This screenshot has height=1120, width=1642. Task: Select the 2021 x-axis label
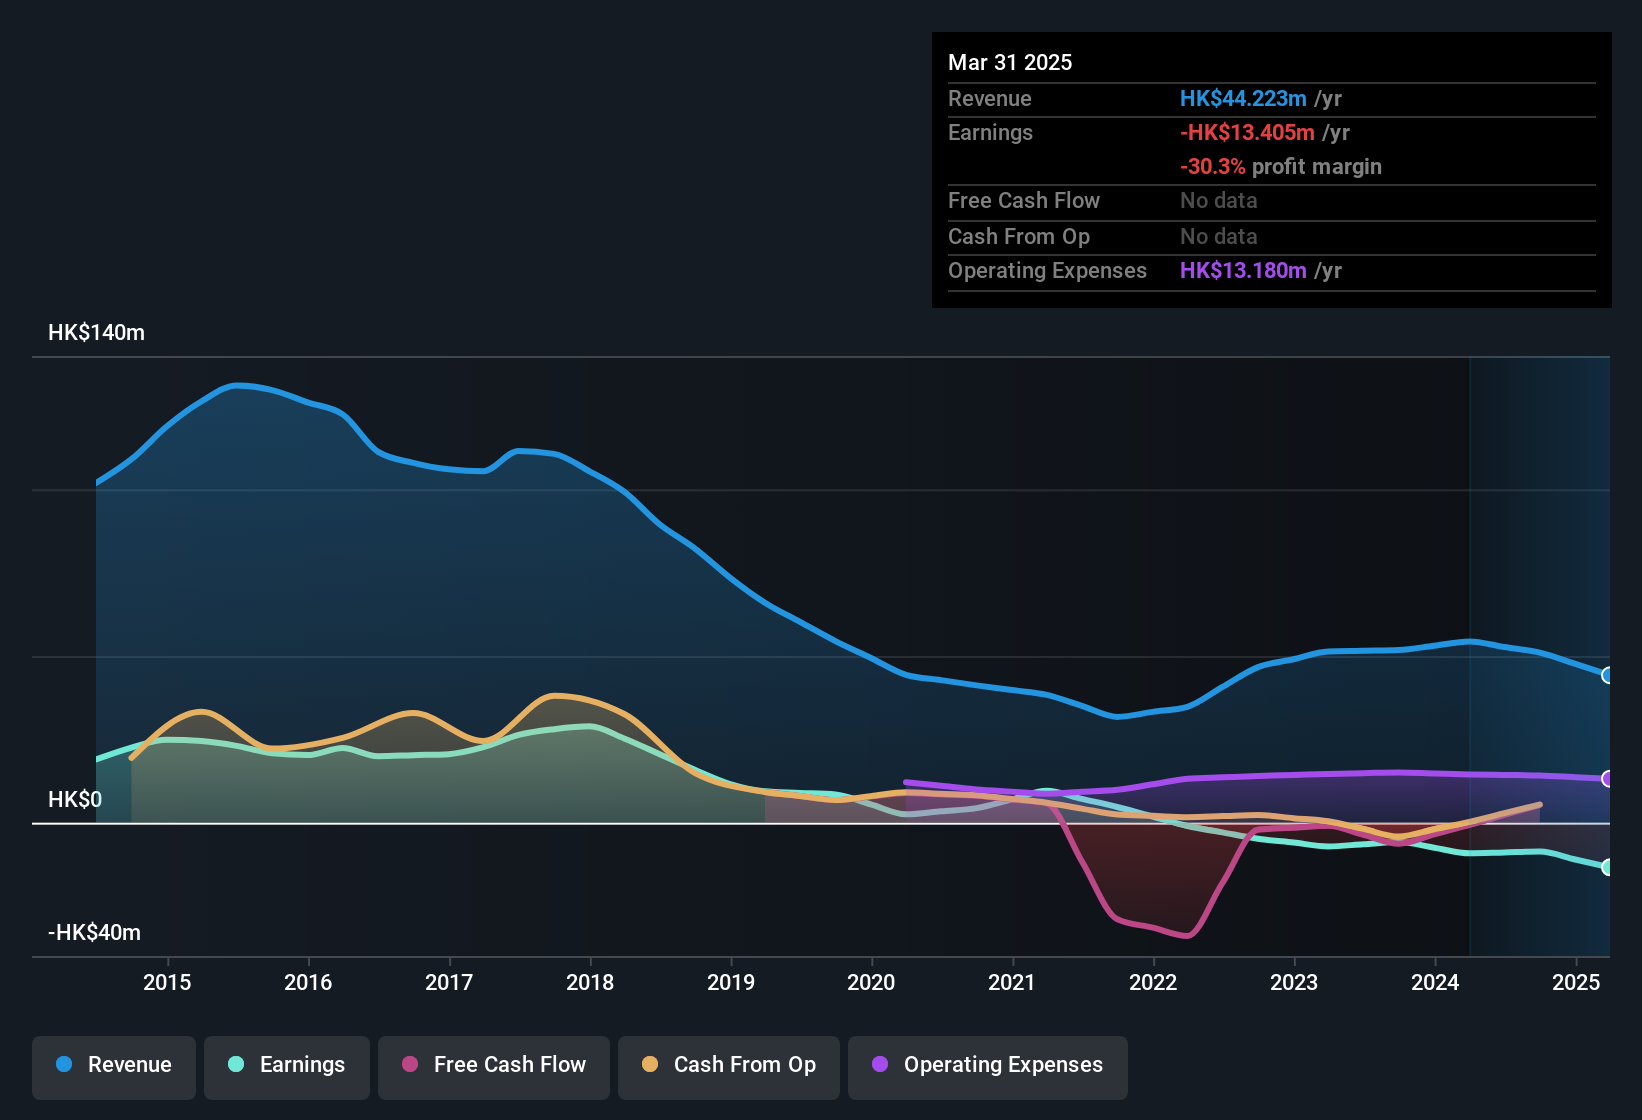(1012, 982)
